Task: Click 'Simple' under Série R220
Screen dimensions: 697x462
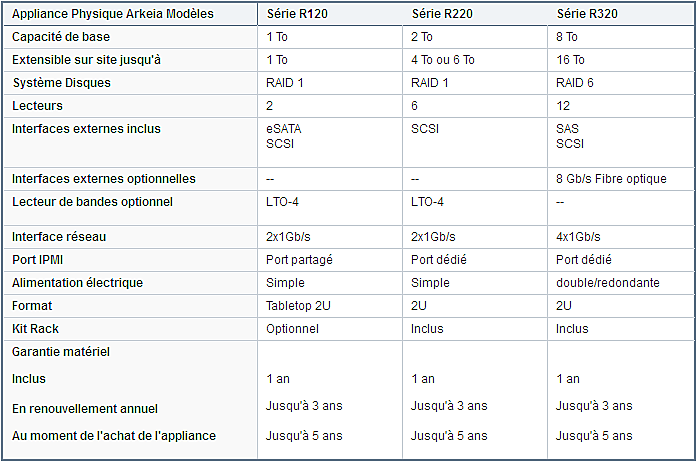Action: 430,283
